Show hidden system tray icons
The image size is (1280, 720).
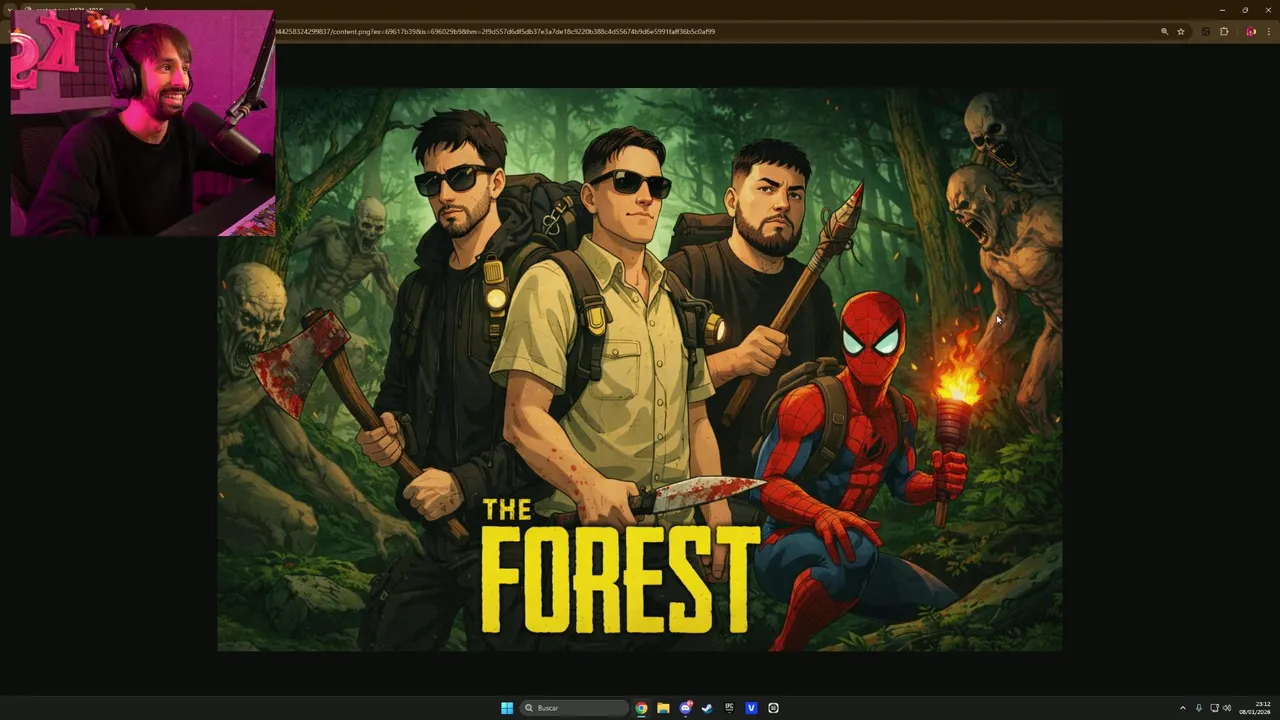1182,708
